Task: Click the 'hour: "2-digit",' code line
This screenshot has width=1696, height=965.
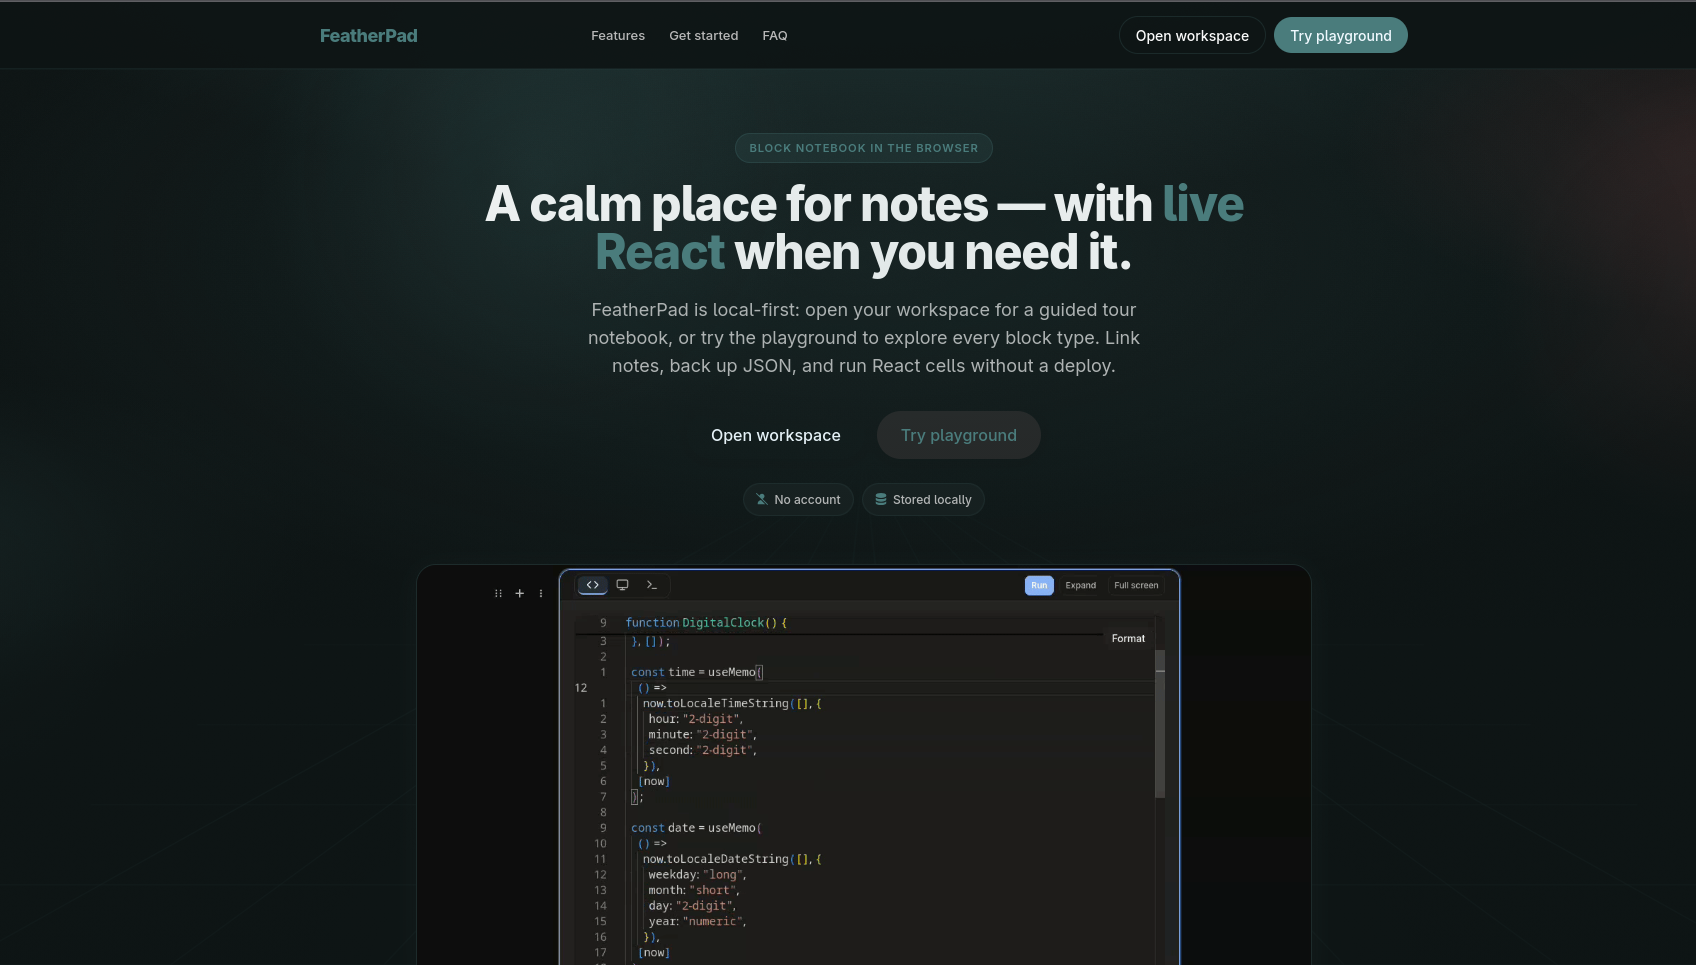Action: 696,719
